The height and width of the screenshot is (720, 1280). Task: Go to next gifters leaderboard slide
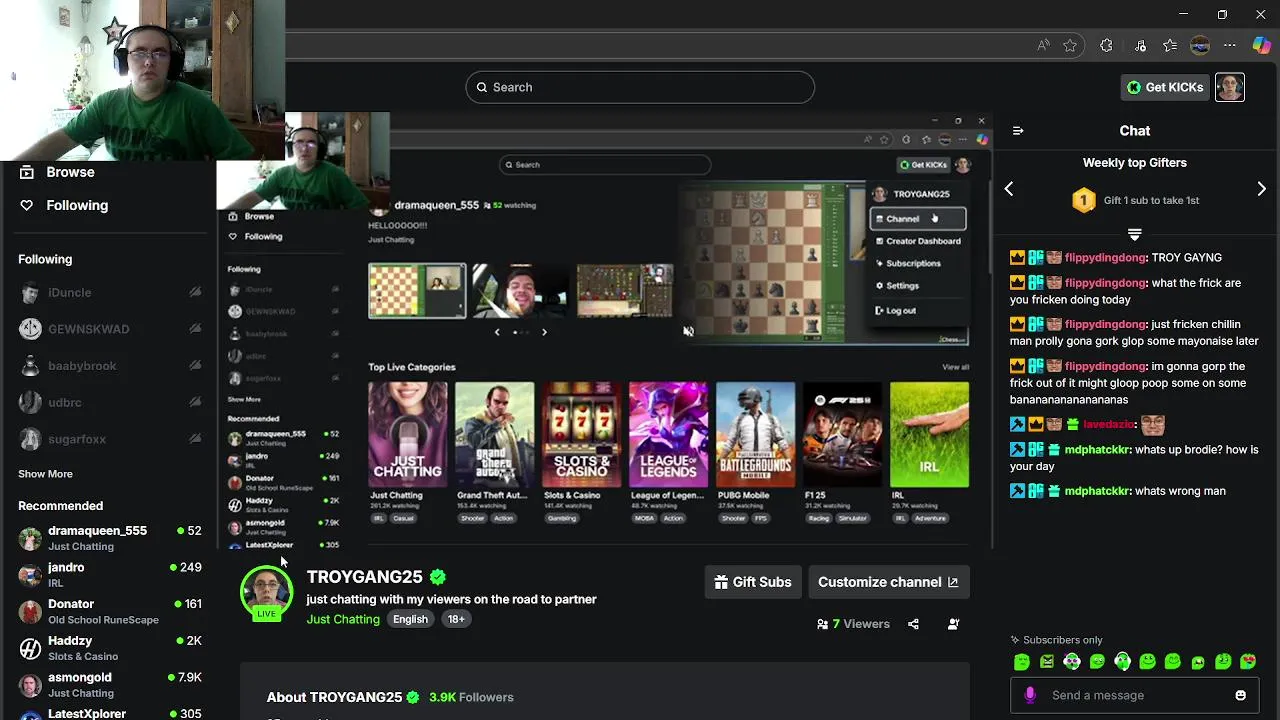point(1261,189)
